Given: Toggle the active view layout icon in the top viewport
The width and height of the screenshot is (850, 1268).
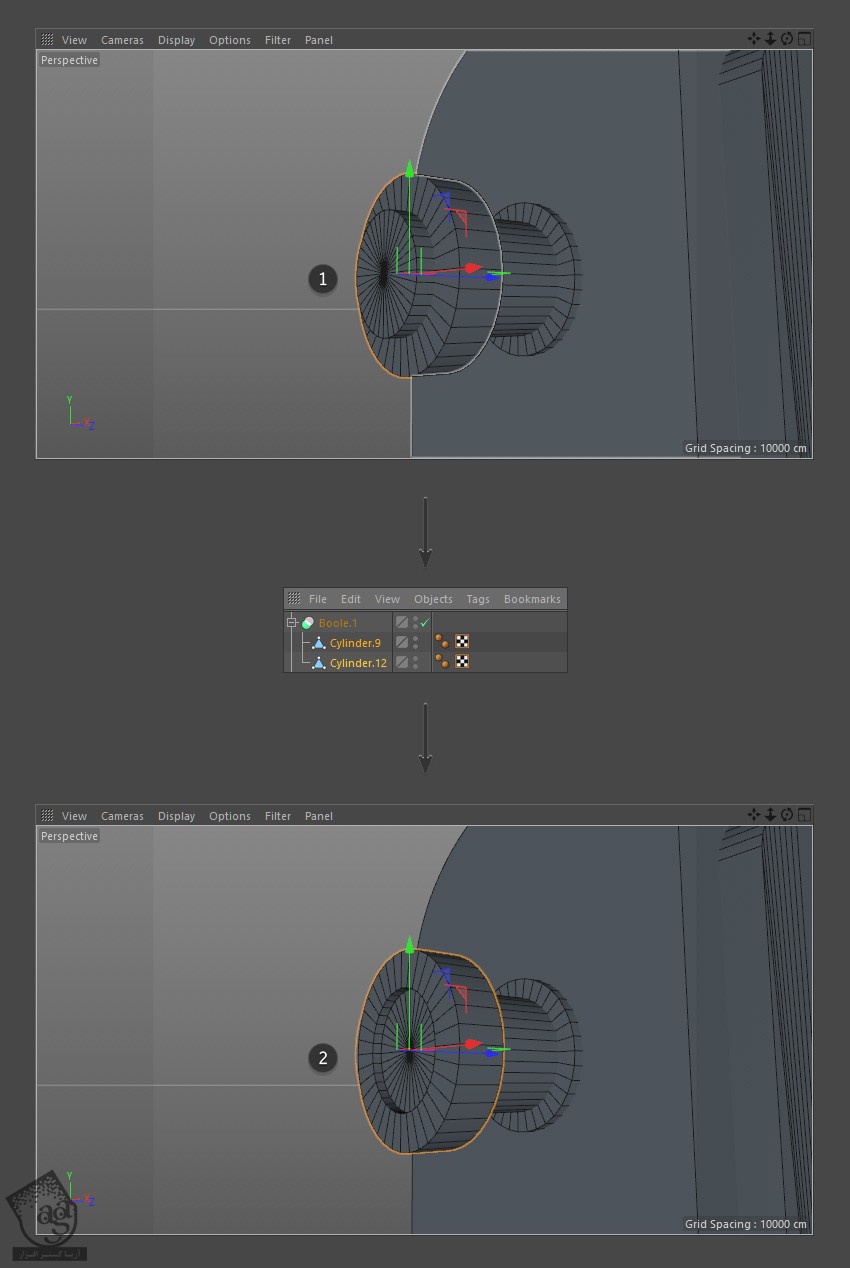Looking at the screenshot, I should coord(804,39).
